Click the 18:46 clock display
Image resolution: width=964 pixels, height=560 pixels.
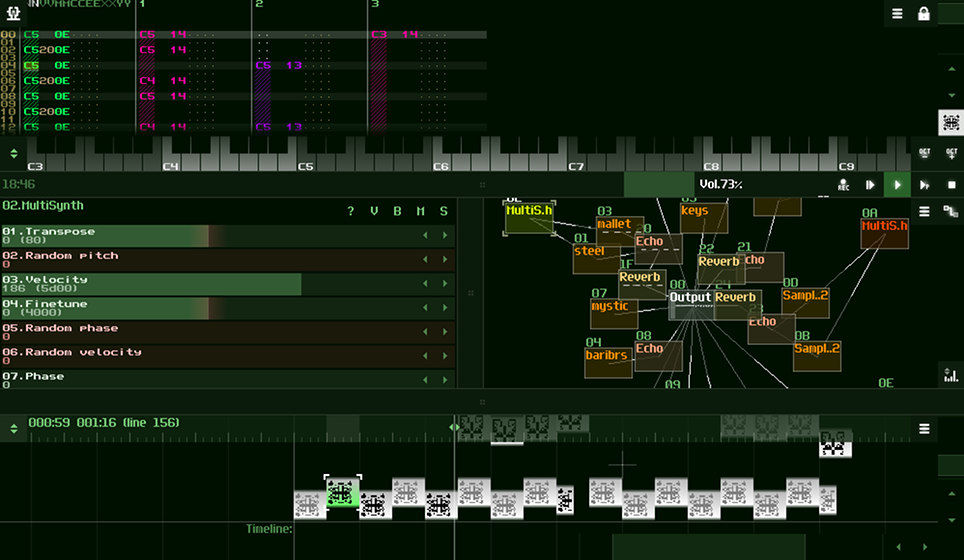(x=18, y=184)
